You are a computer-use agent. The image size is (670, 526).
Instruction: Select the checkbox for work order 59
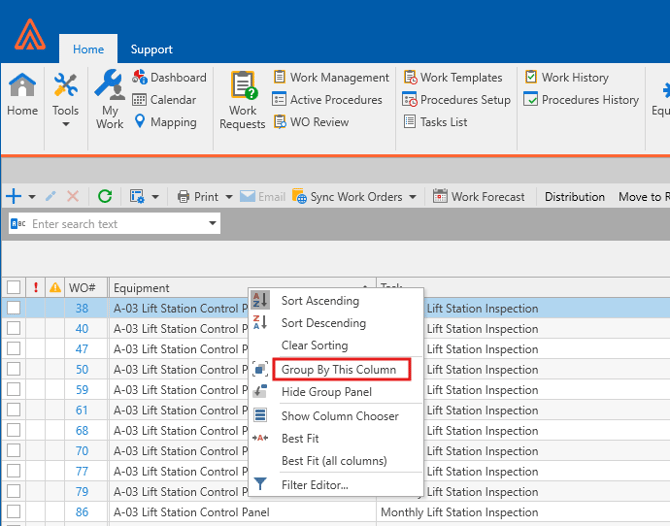click(13, 390)
